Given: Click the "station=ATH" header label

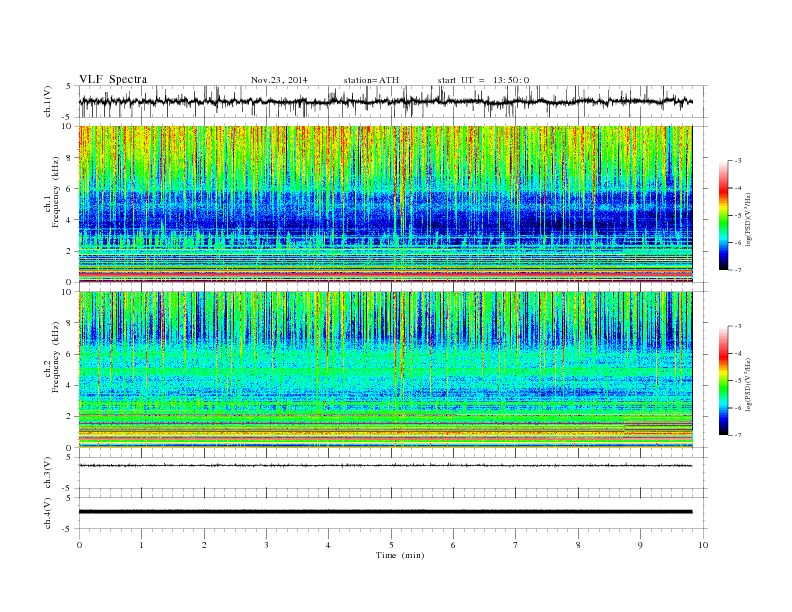Looking at the screenshot, I should pyautogui.click(x=371, y=80).
